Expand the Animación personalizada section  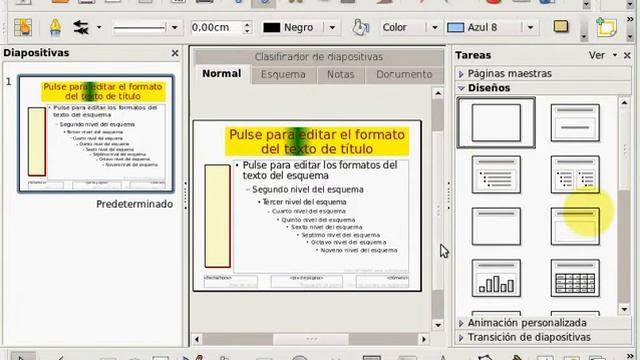(543, 323)
